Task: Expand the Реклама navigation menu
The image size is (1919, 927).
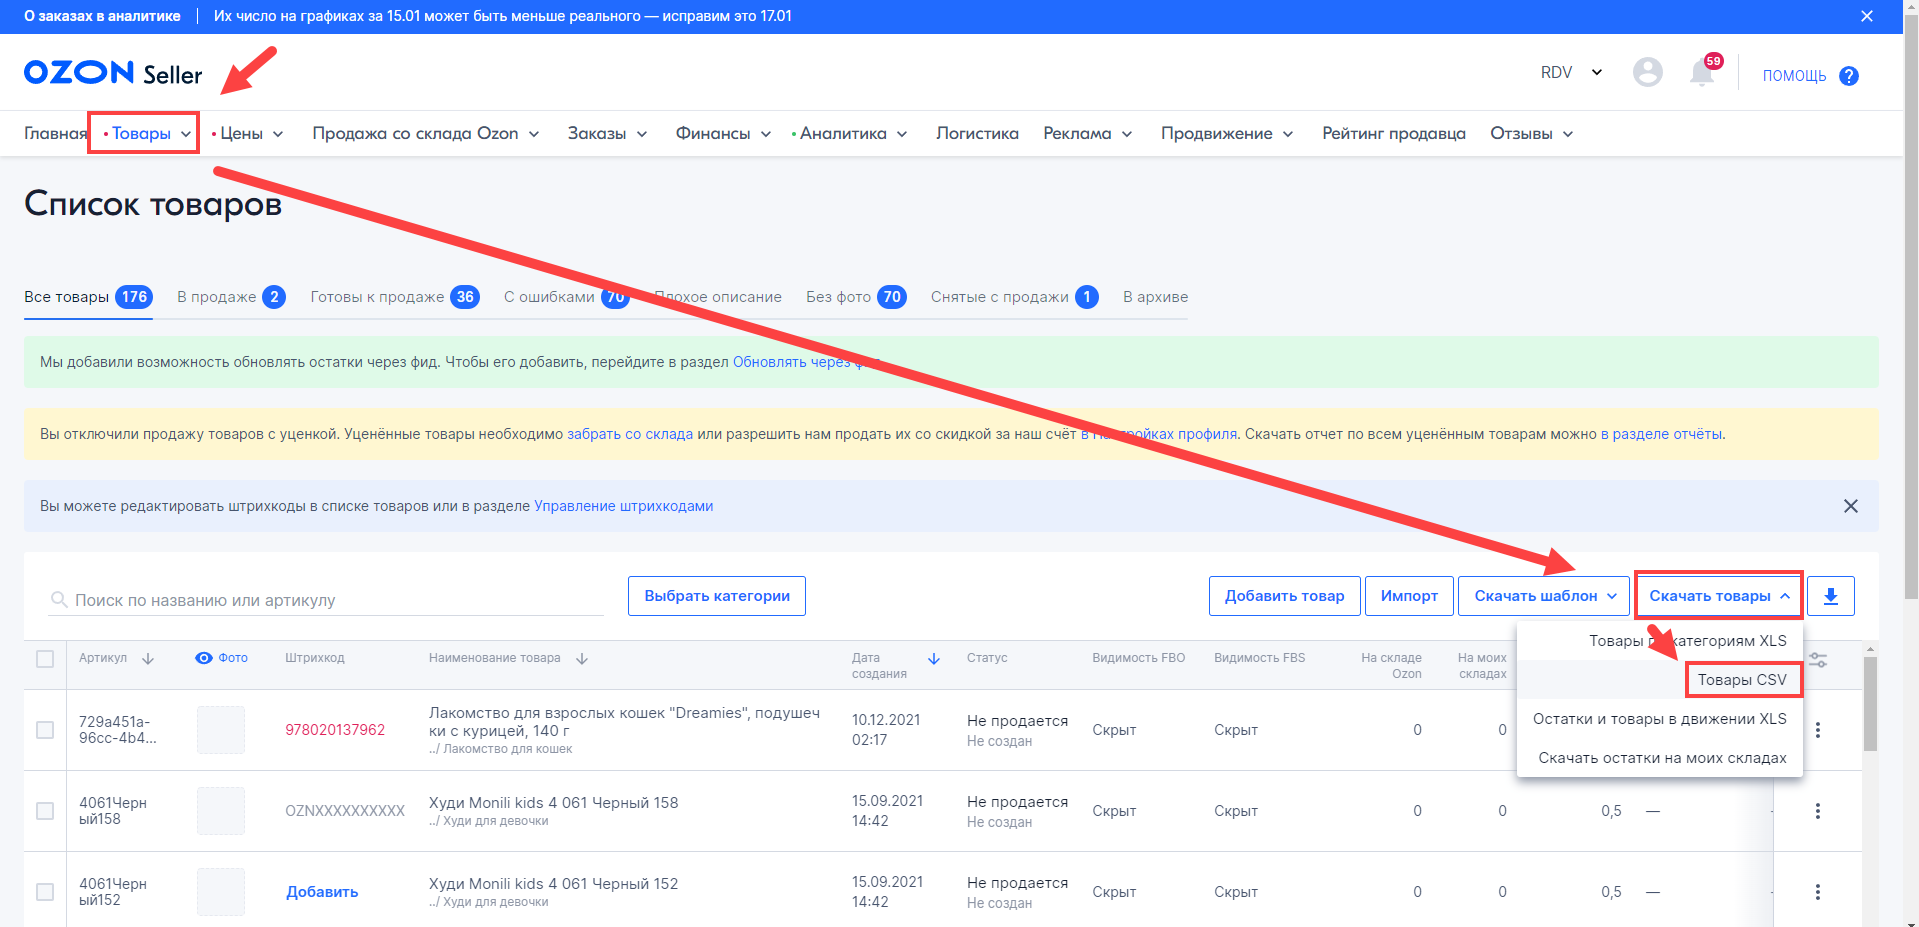Action: tap(1088, 134)
